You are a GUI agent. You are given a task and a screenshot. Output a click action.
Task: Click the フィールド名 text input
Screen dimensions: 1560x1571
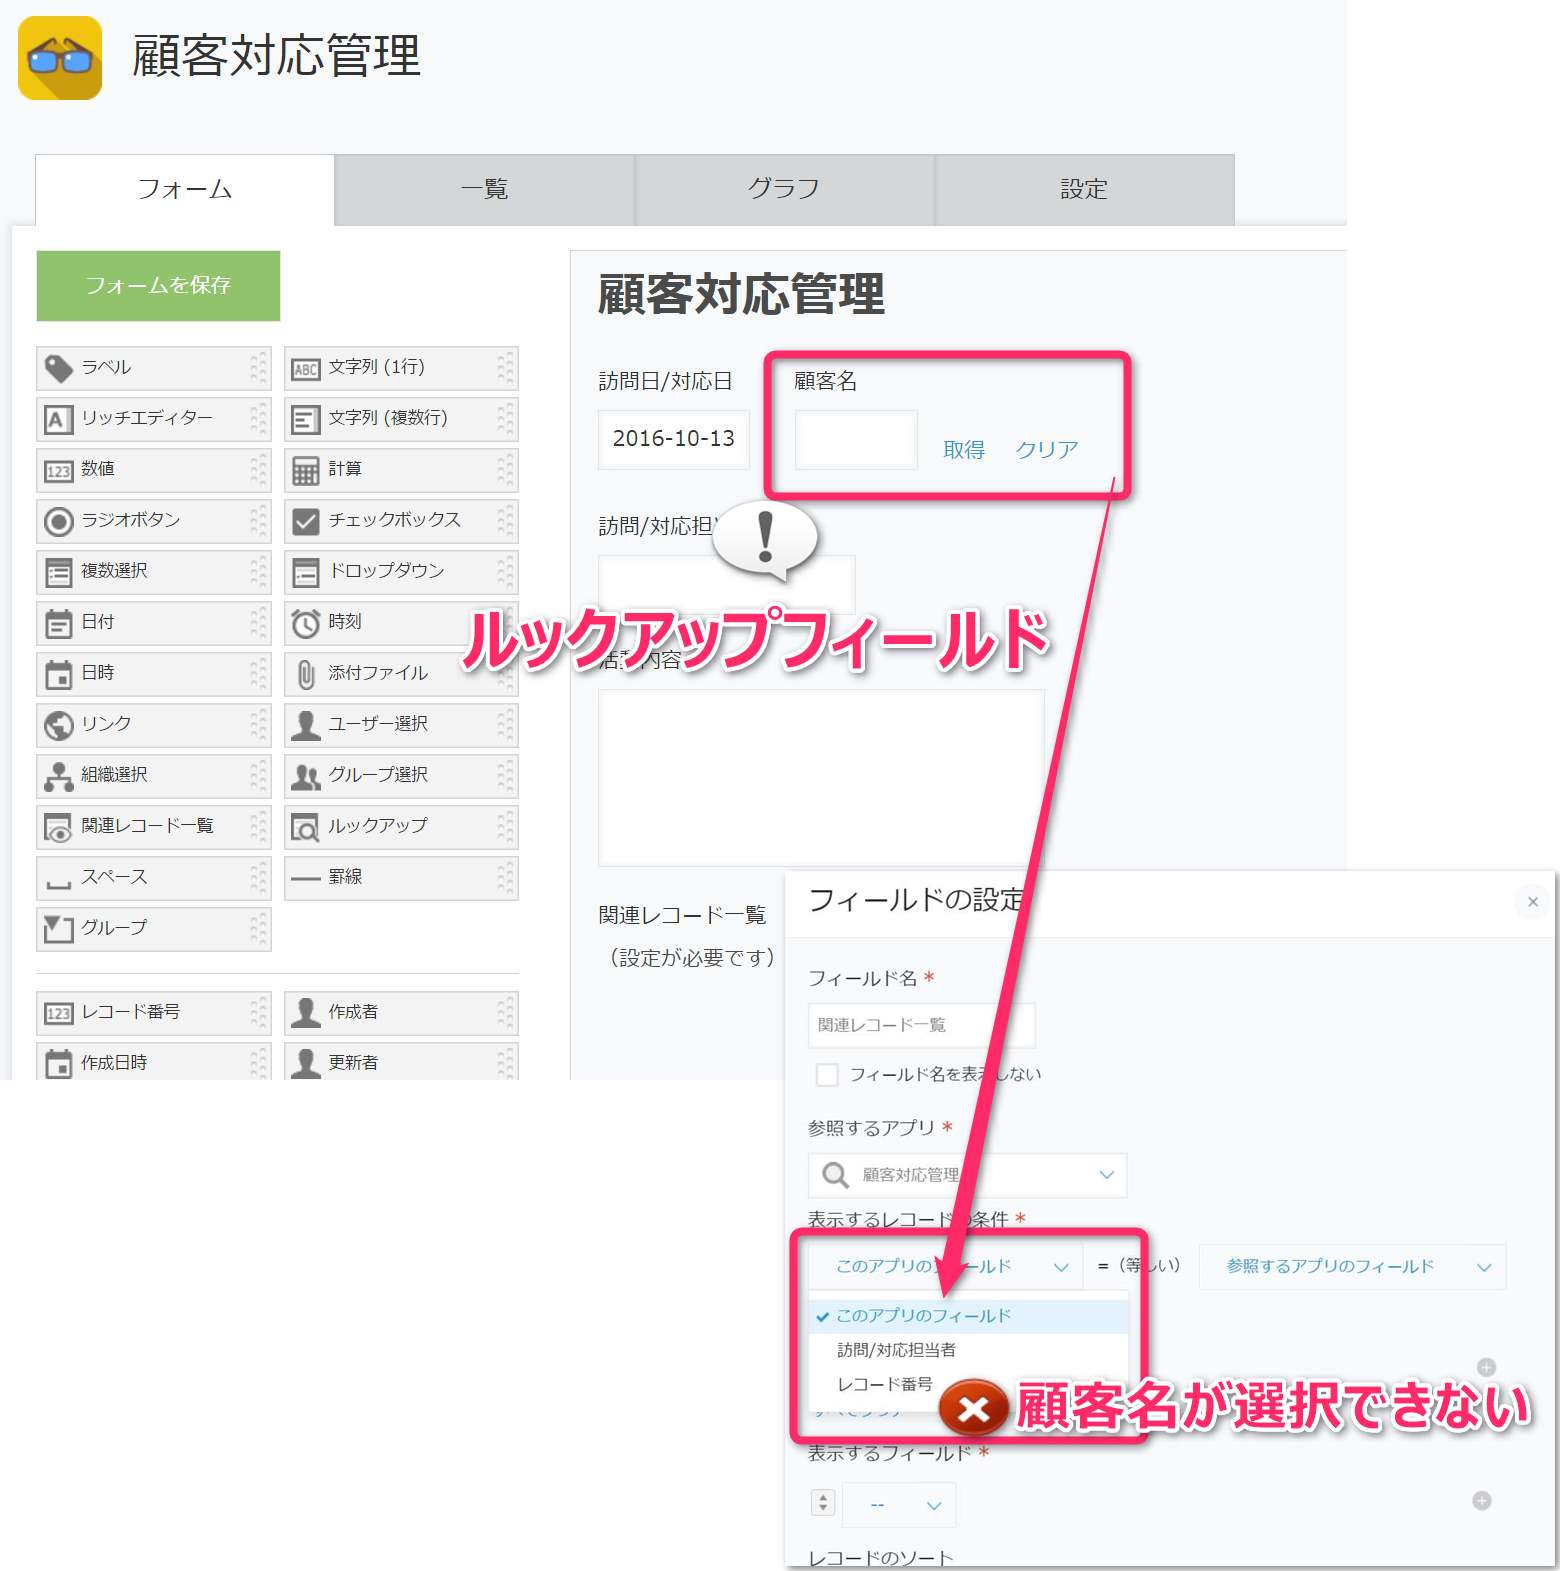click(x=921, y=1025)
